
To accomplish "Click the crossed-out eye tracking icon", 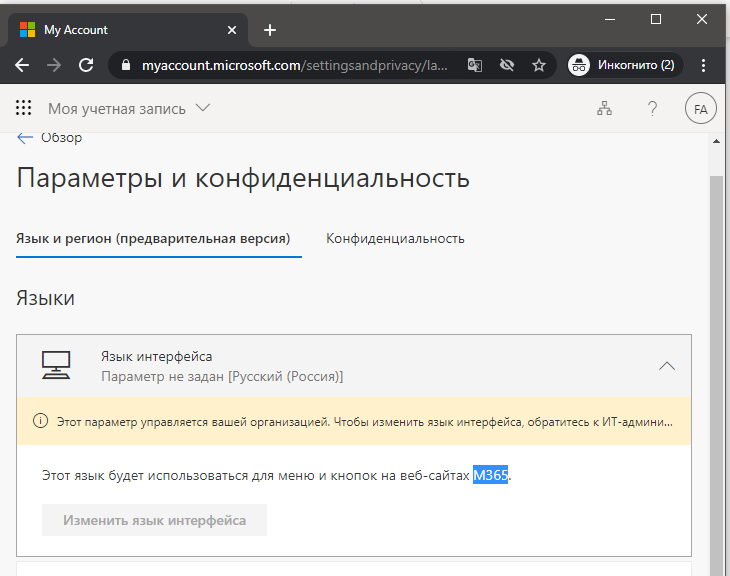I will point(507,65).
